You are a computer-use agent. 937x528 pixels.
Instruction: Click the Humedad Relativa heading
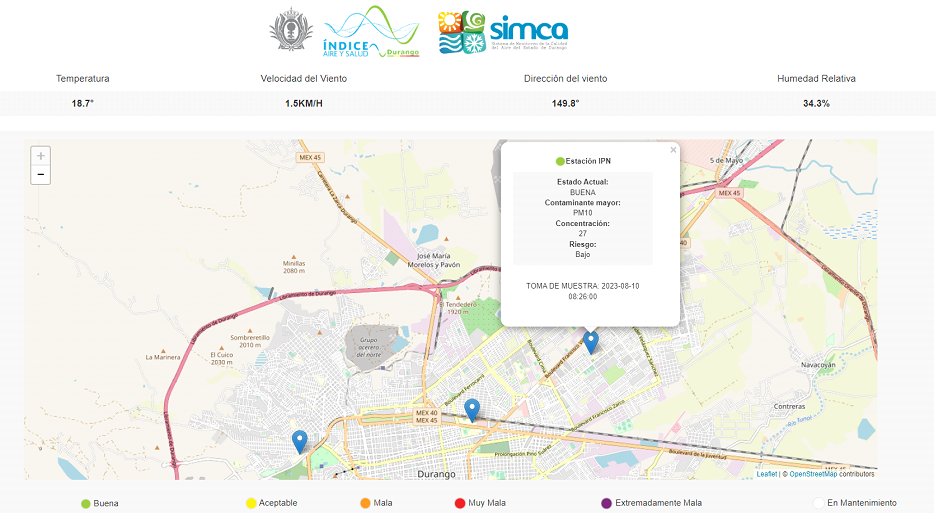(x=816, y=78)
